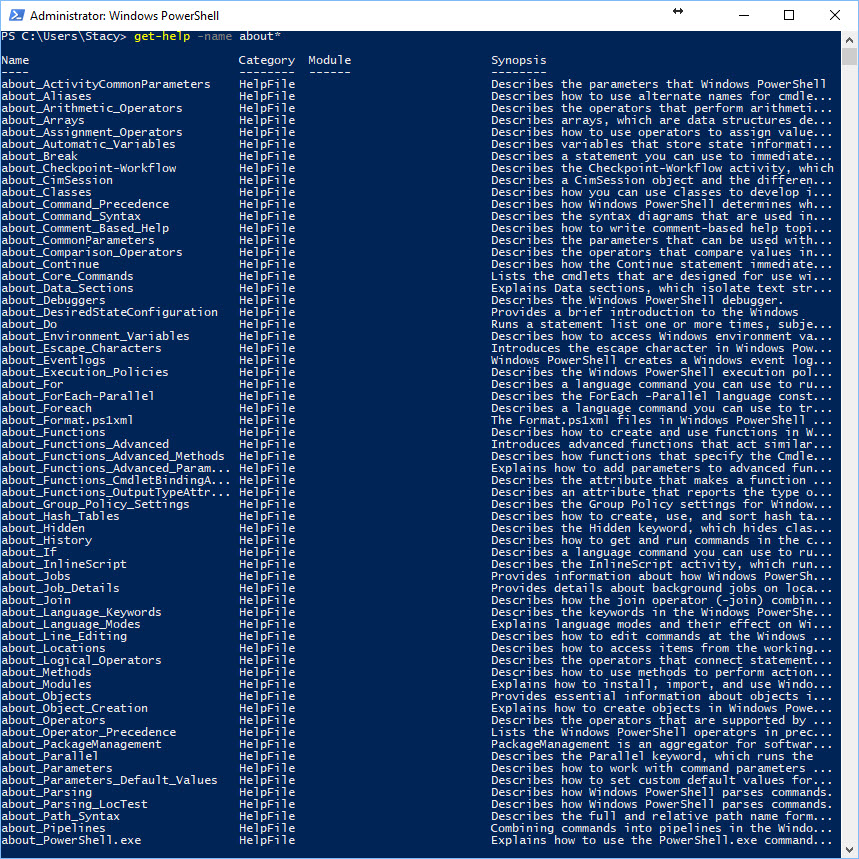This screenshot has height=859, width=859.
Task: Click about_Assignment_Operators entry
Action: [x=91, y=133]
